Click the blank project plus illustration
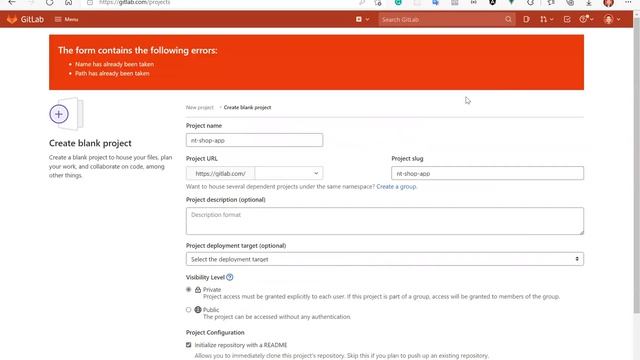 point(66,114)
